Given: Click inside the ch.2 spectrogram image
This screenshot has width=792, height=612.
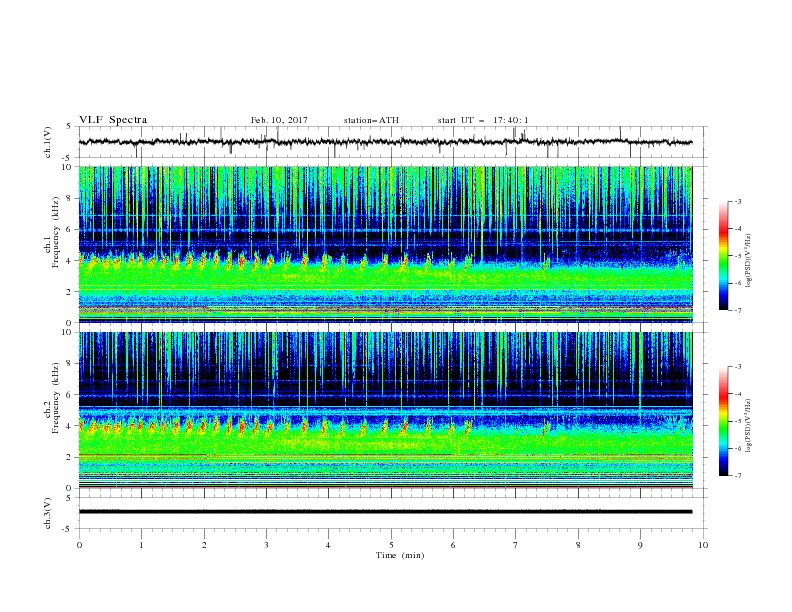Looking at the screenshot, I should pyautogui.click(x=385, y=410).
